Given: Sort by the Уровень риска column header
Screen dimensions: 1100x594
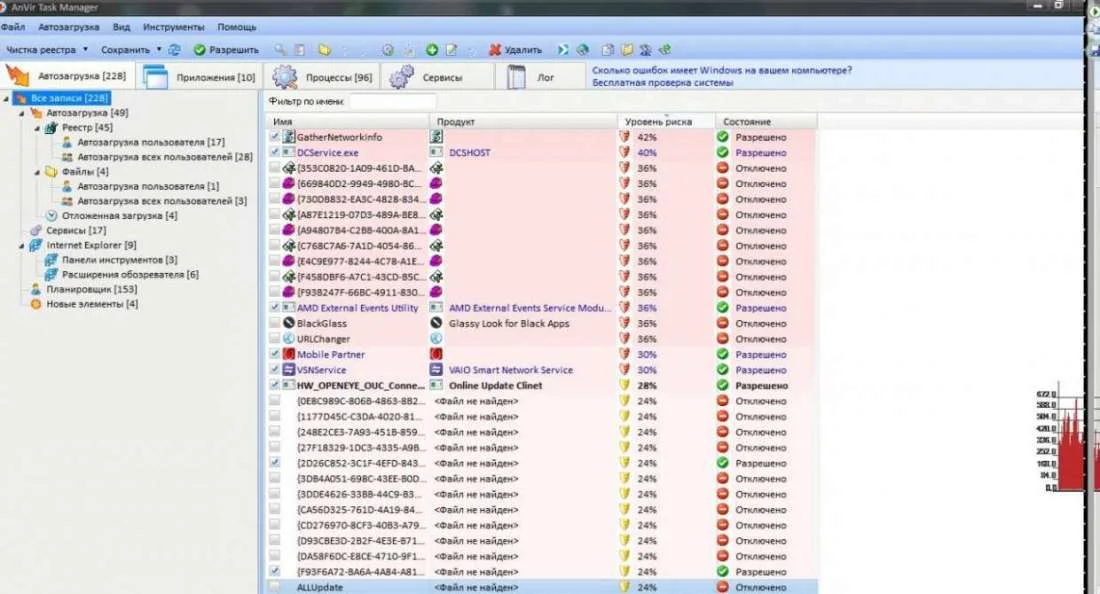Looking at the screenshot, I should 666,121.
